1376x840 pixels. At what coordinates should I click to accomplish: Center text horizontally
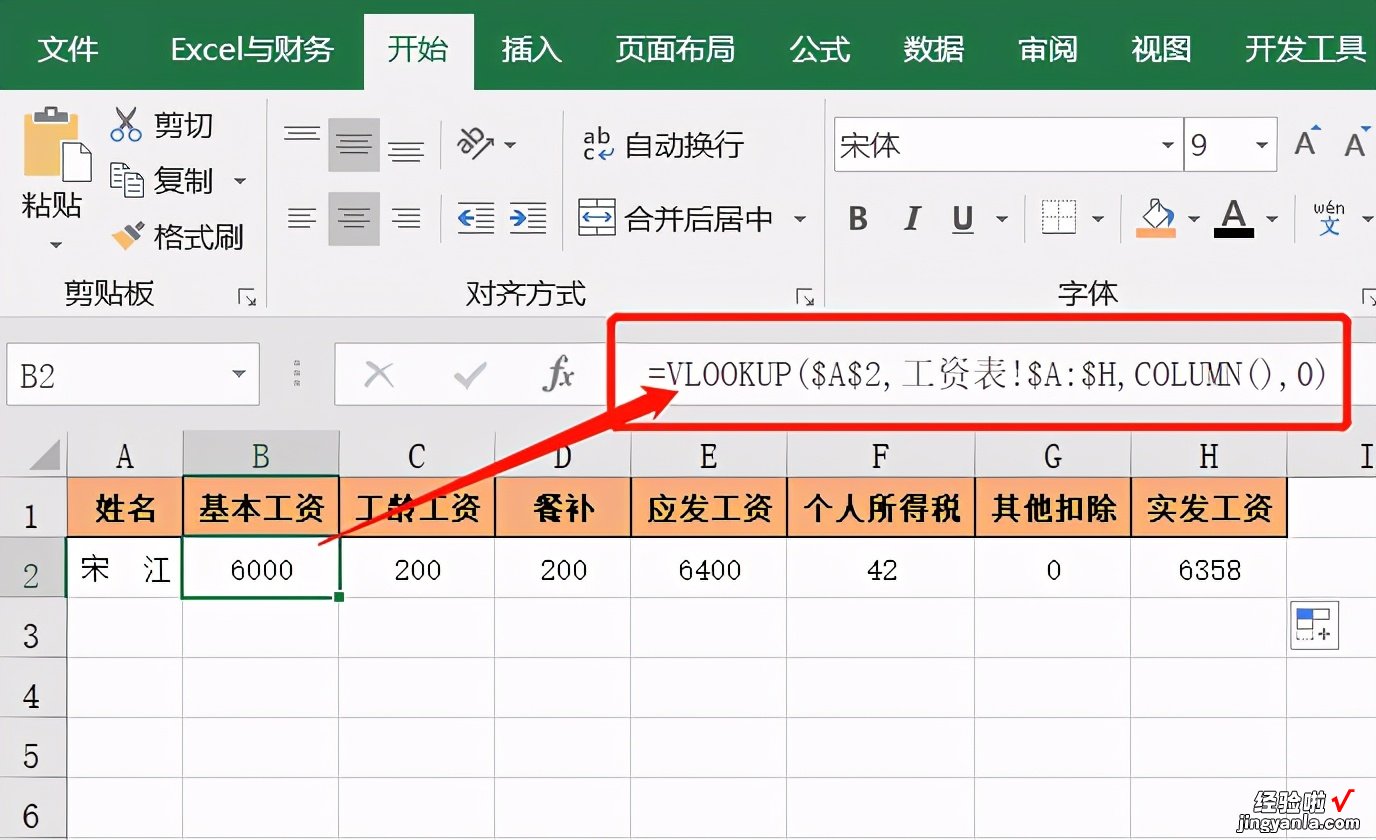click(354, 218)
